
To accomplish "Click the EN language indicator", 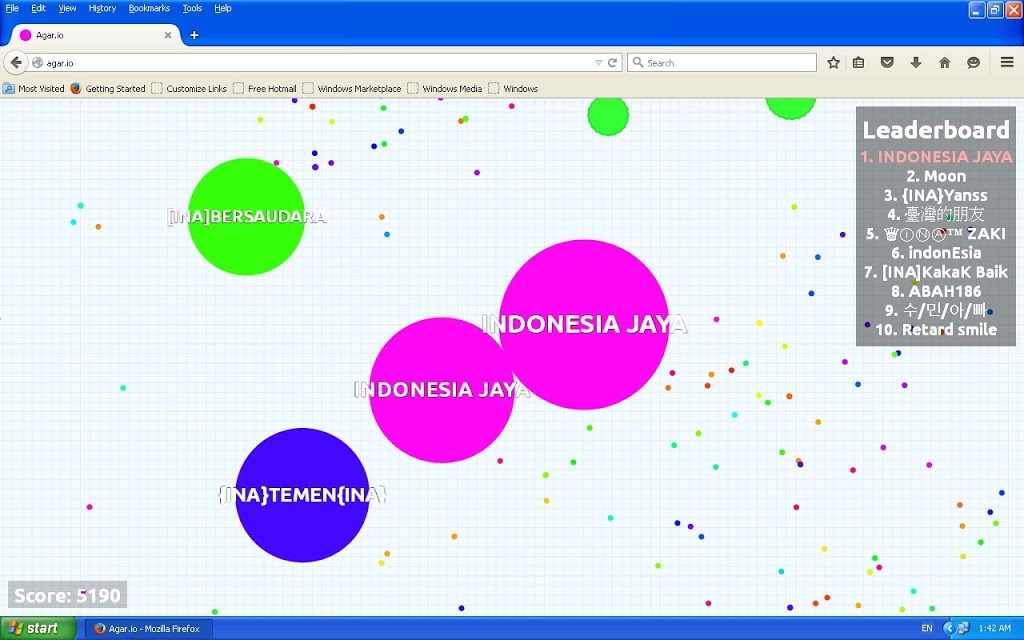I will [x=927, y=628].
